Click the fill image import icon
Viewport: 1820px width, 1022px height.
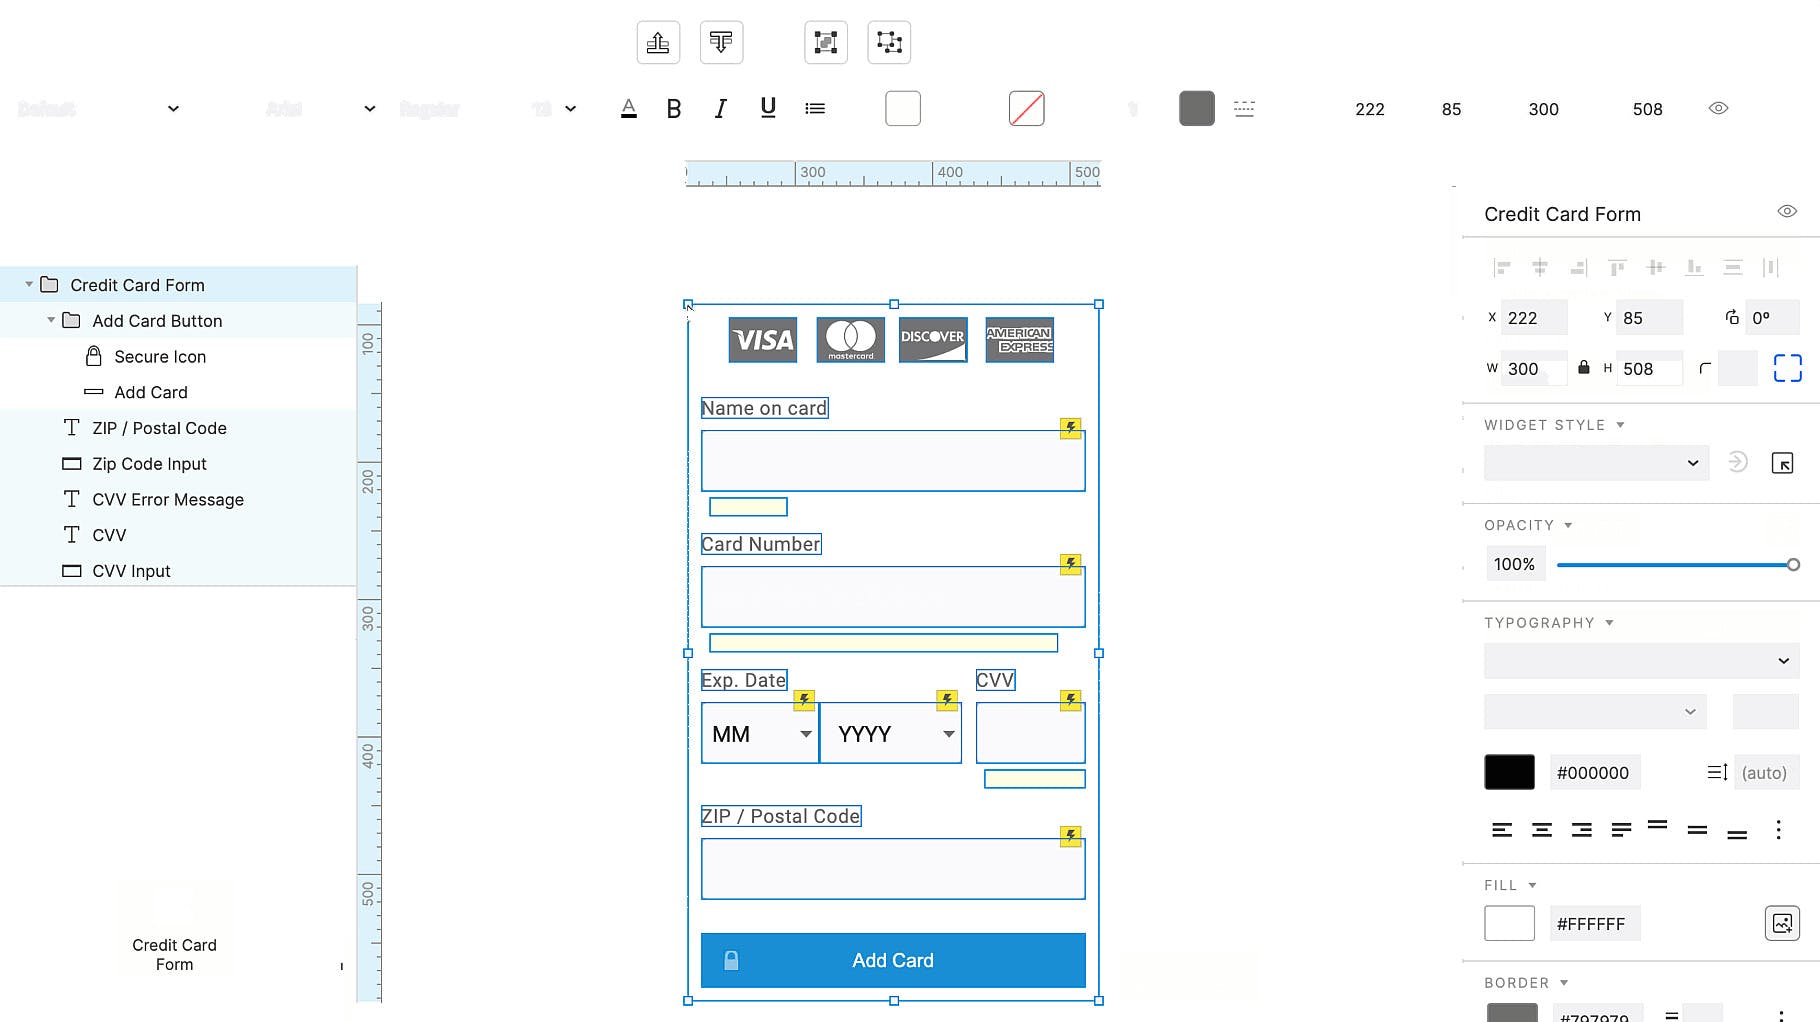(x=1782, y=923)
